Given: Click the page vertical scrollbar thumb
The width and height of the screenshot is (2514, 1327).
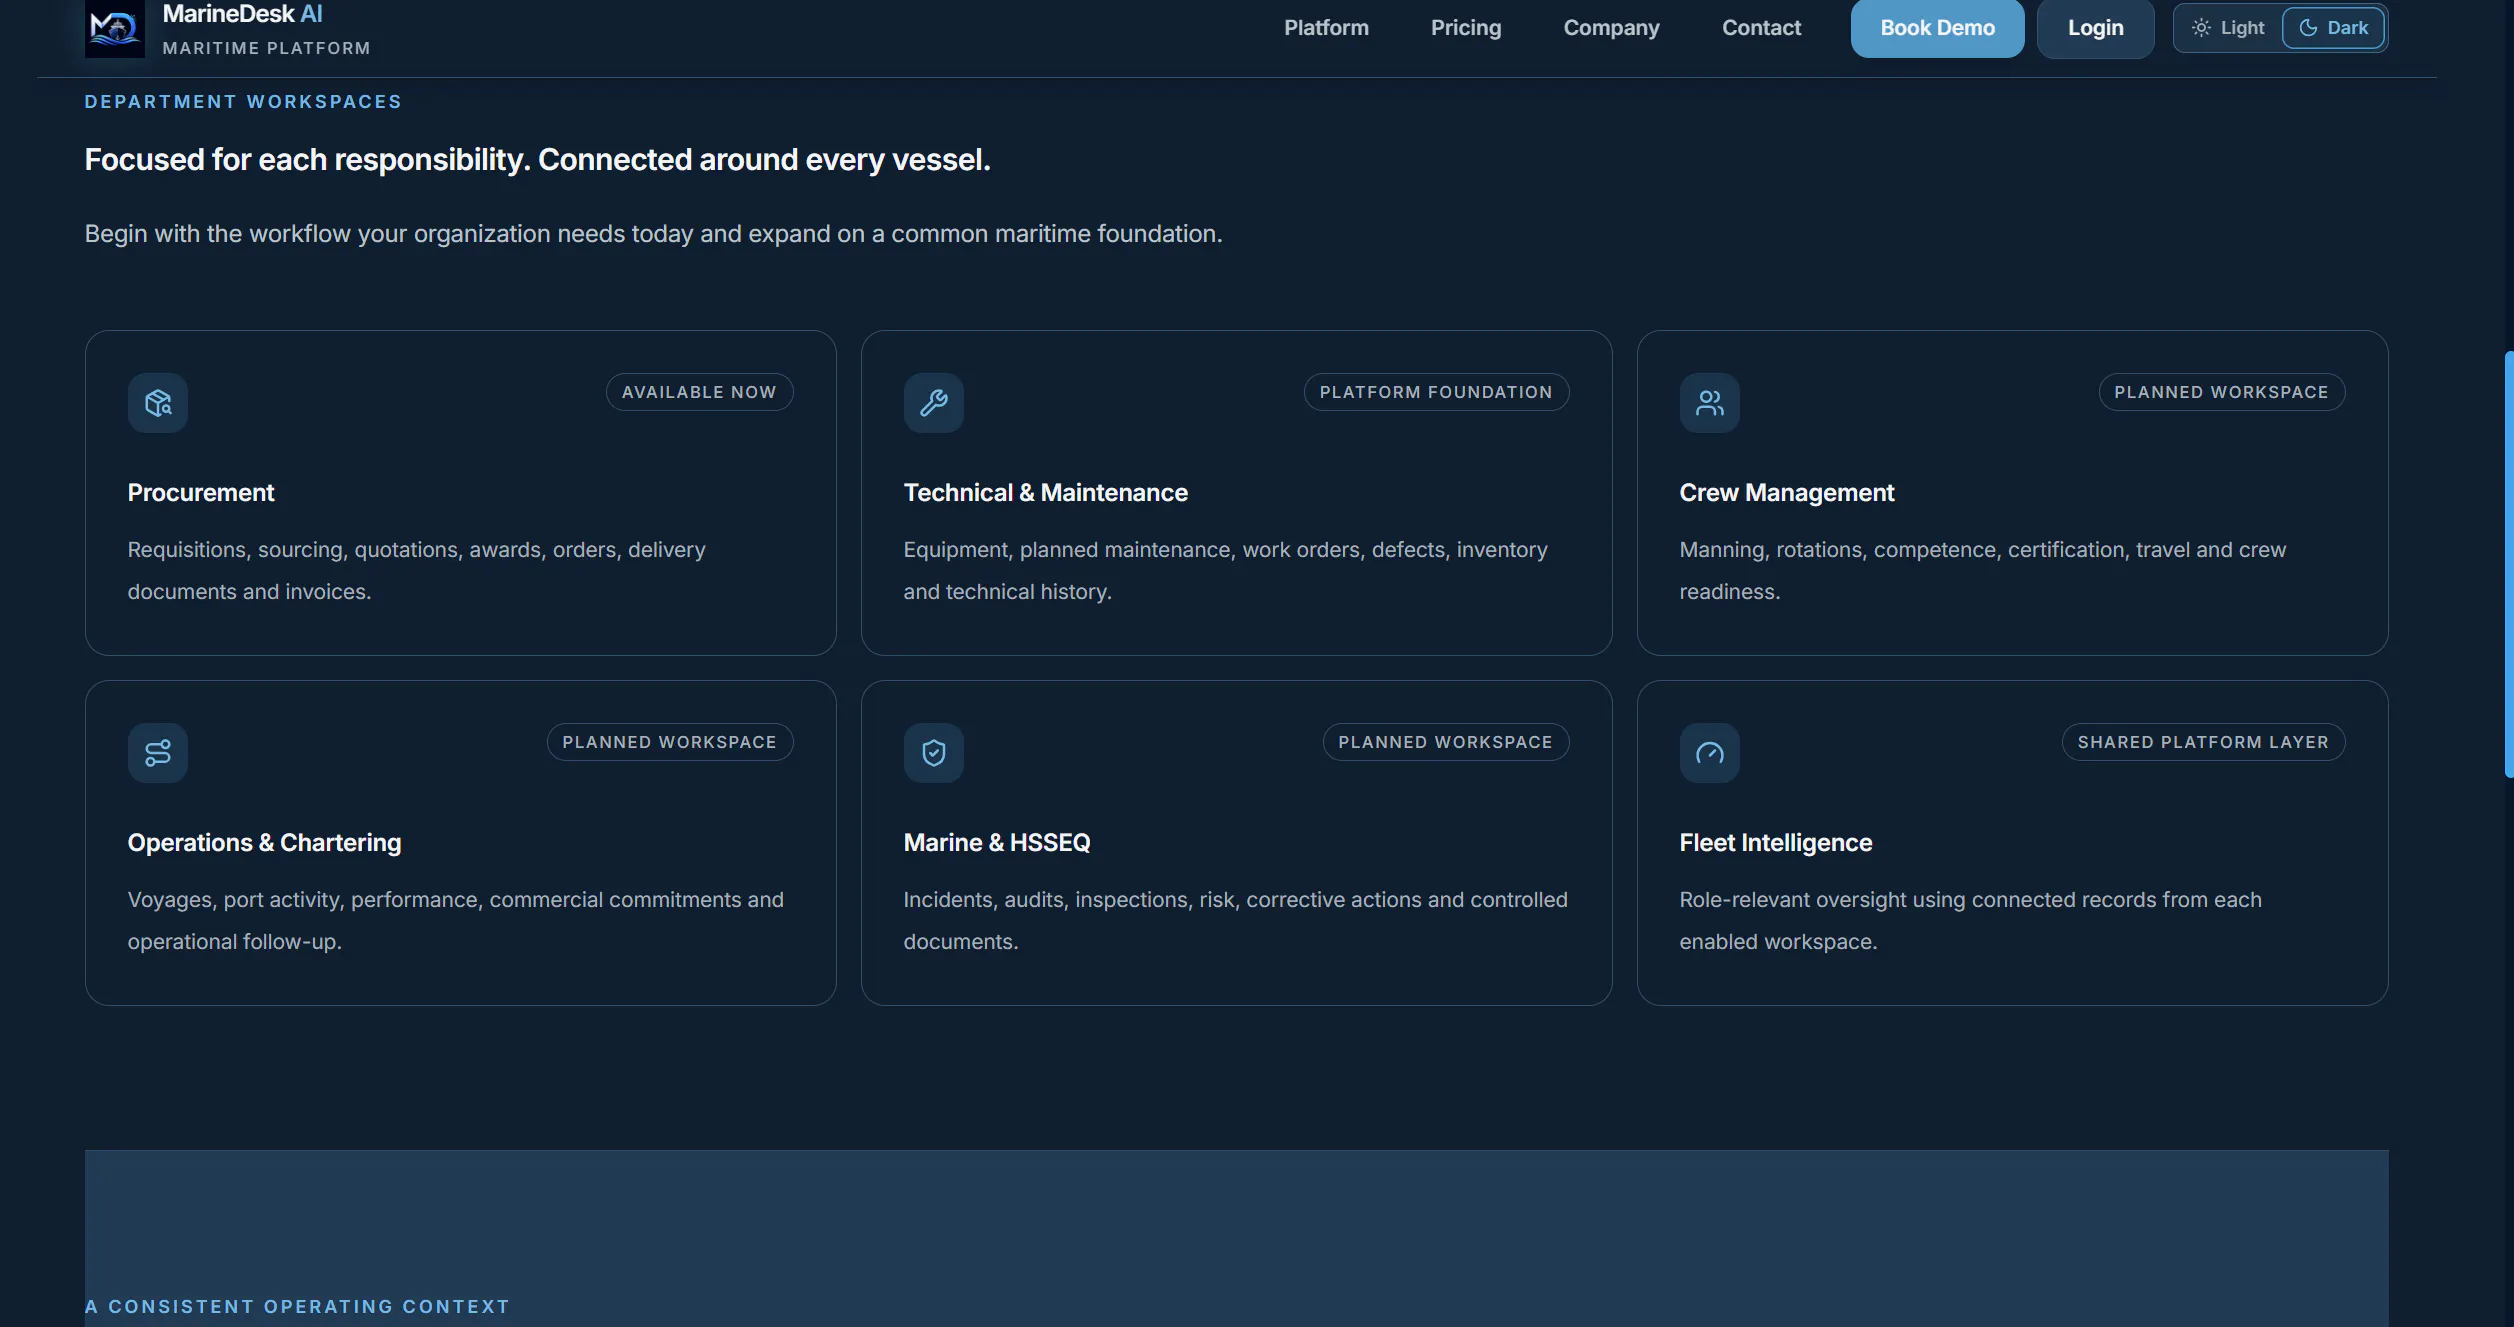Looking at the screenshot, I should [2508, 564].
